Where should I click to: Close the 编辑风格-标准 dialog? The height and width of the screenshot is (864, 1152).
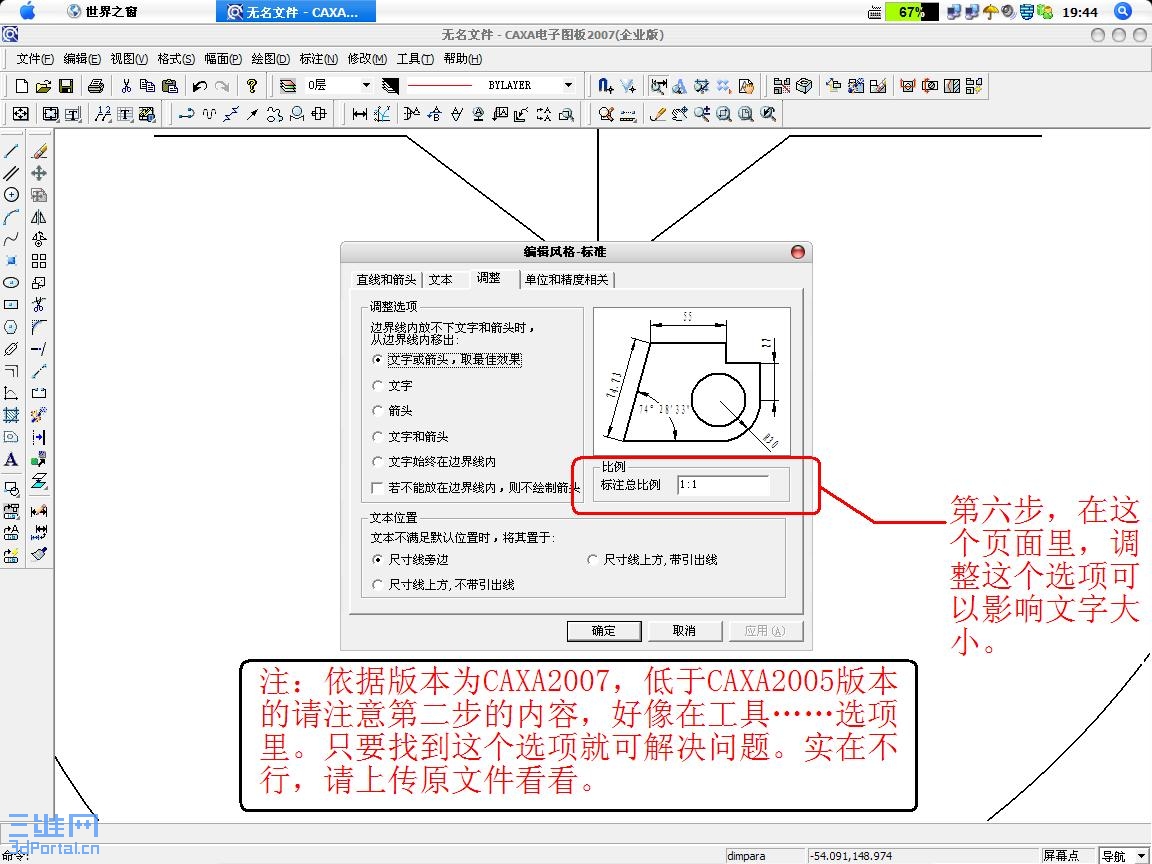(798, 252)
